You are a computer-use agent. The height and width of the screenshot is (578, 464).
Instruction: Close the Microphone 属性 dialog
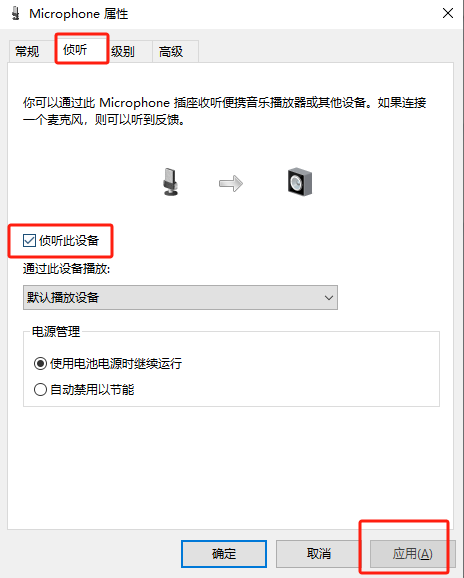tap(448, 14)
